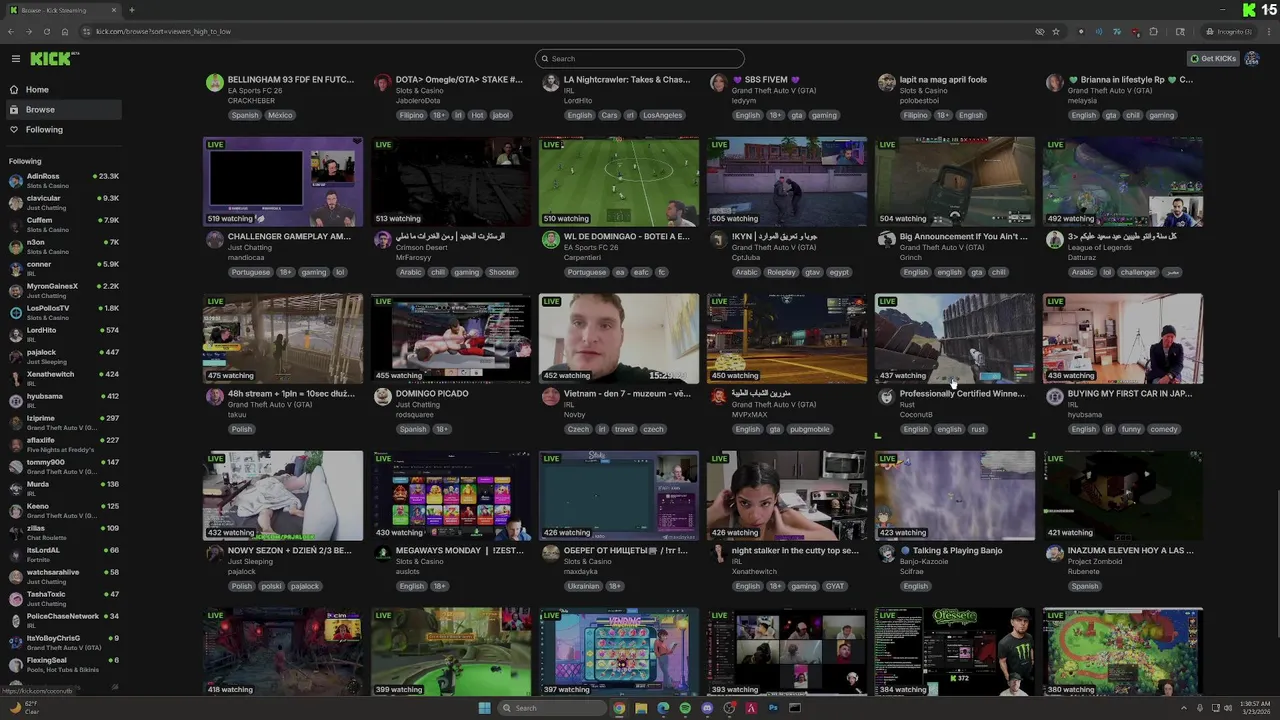
Task: Open the EA Sports FC soccer stream thumbnail by Carpentieri
Action: click(619, 182)
